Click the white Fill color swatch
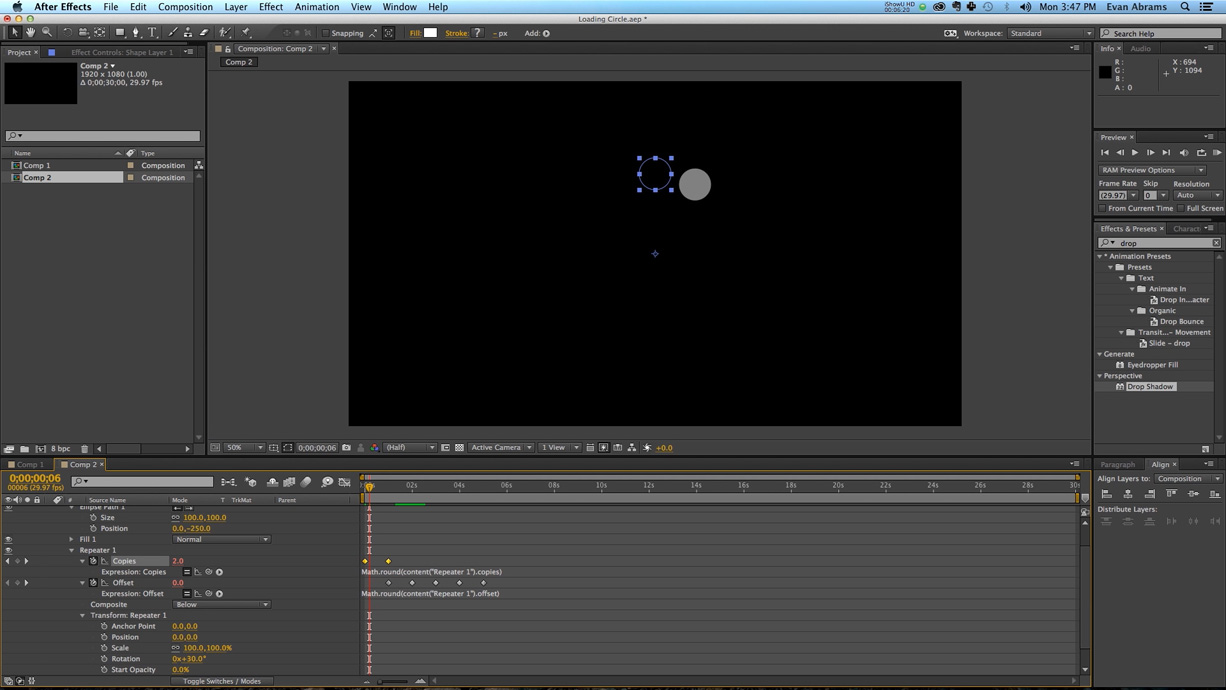 coord(430,33)
